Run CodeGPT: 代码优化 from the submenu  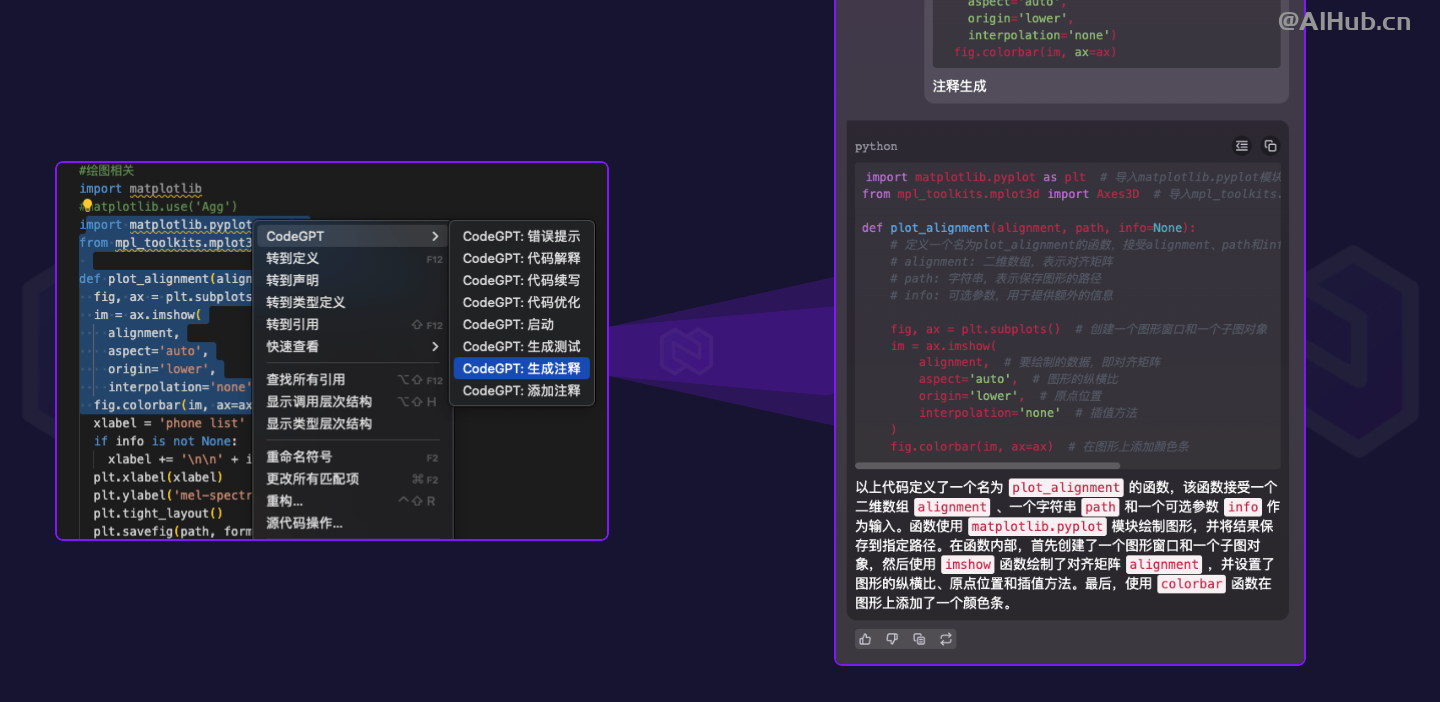(x=522, y=302)
